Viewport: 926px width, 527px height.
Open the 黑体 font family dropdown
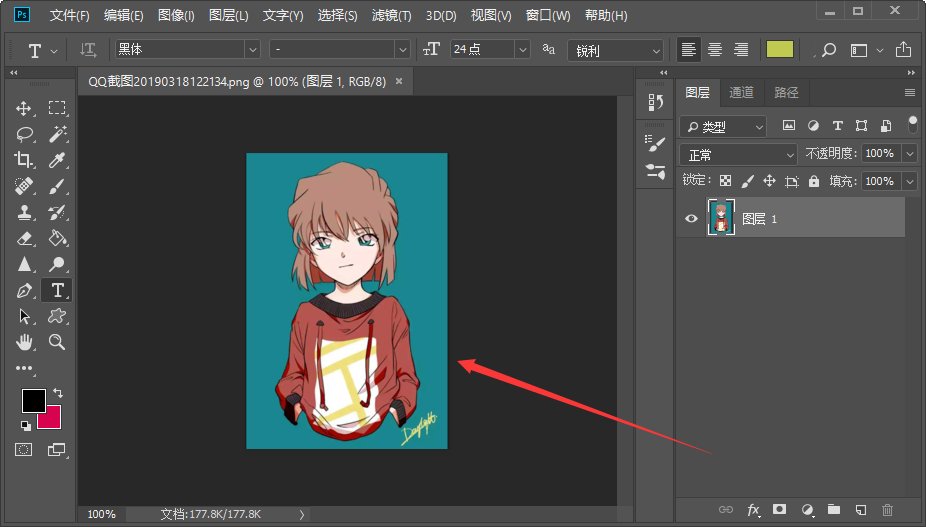pos(253,50)
